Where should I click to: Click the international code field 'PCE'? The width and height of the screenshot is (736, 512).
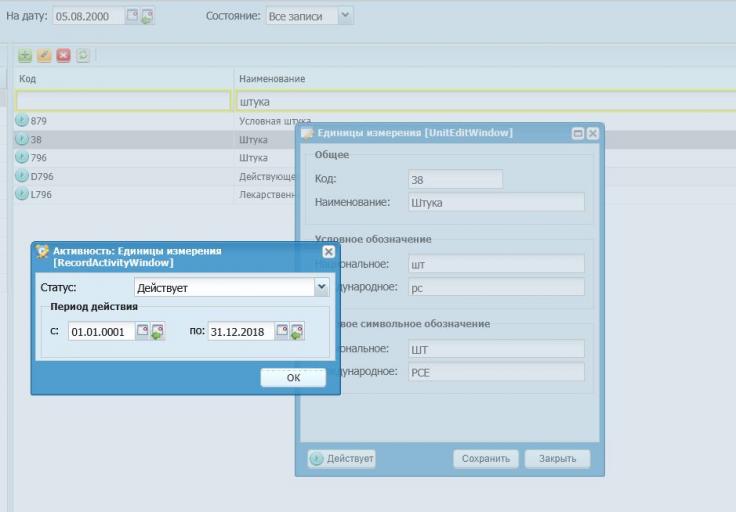tap(497, 372)
